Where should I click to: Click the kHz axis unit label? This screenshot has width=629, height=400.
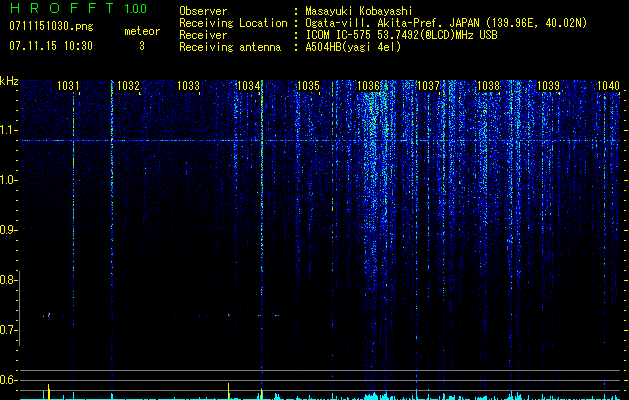pyautogui.click(x=9, y=81)
